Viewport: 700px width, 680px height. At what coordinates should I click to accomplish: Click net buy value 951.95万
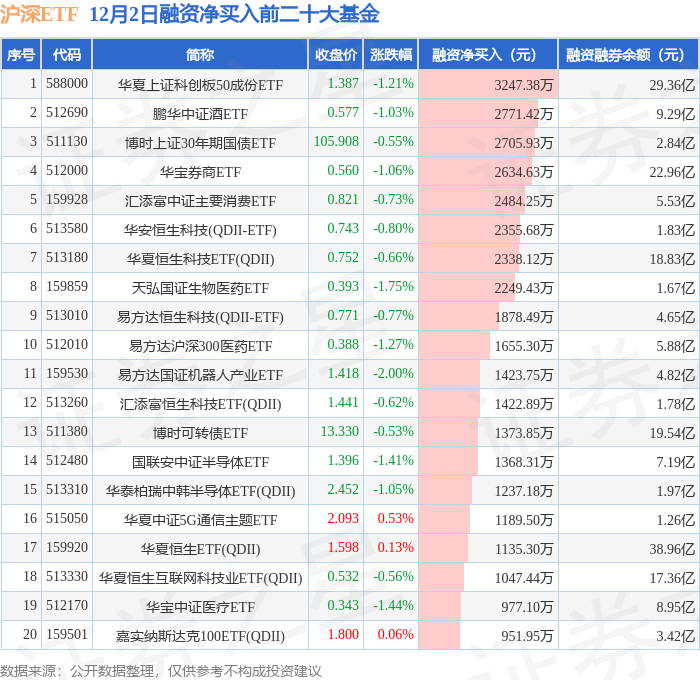point(527,636)
